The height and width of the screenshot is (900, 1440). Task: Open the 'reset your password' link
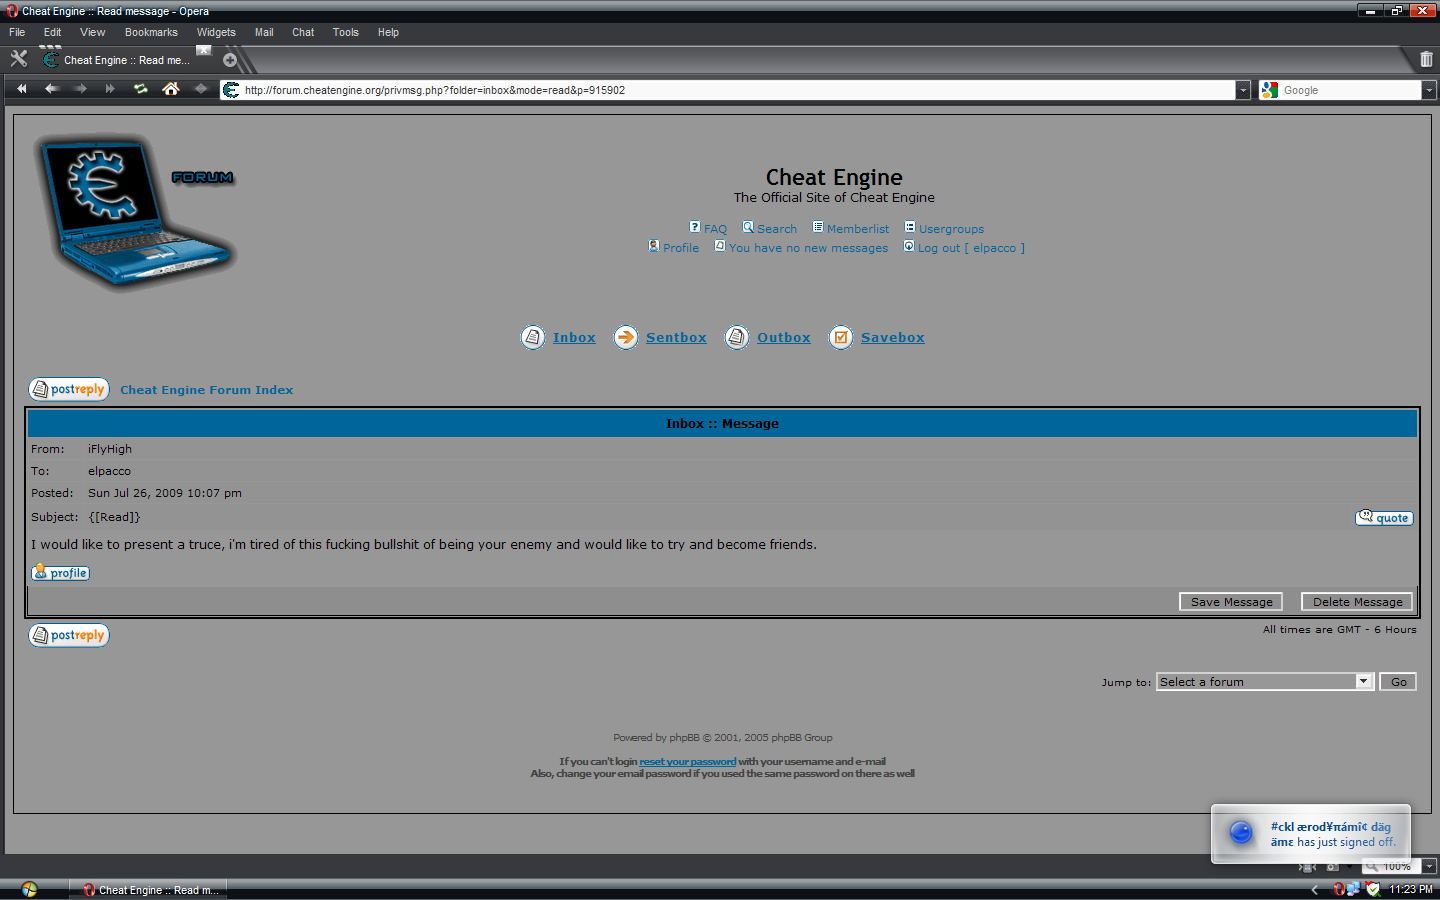(x=688, y=762)
